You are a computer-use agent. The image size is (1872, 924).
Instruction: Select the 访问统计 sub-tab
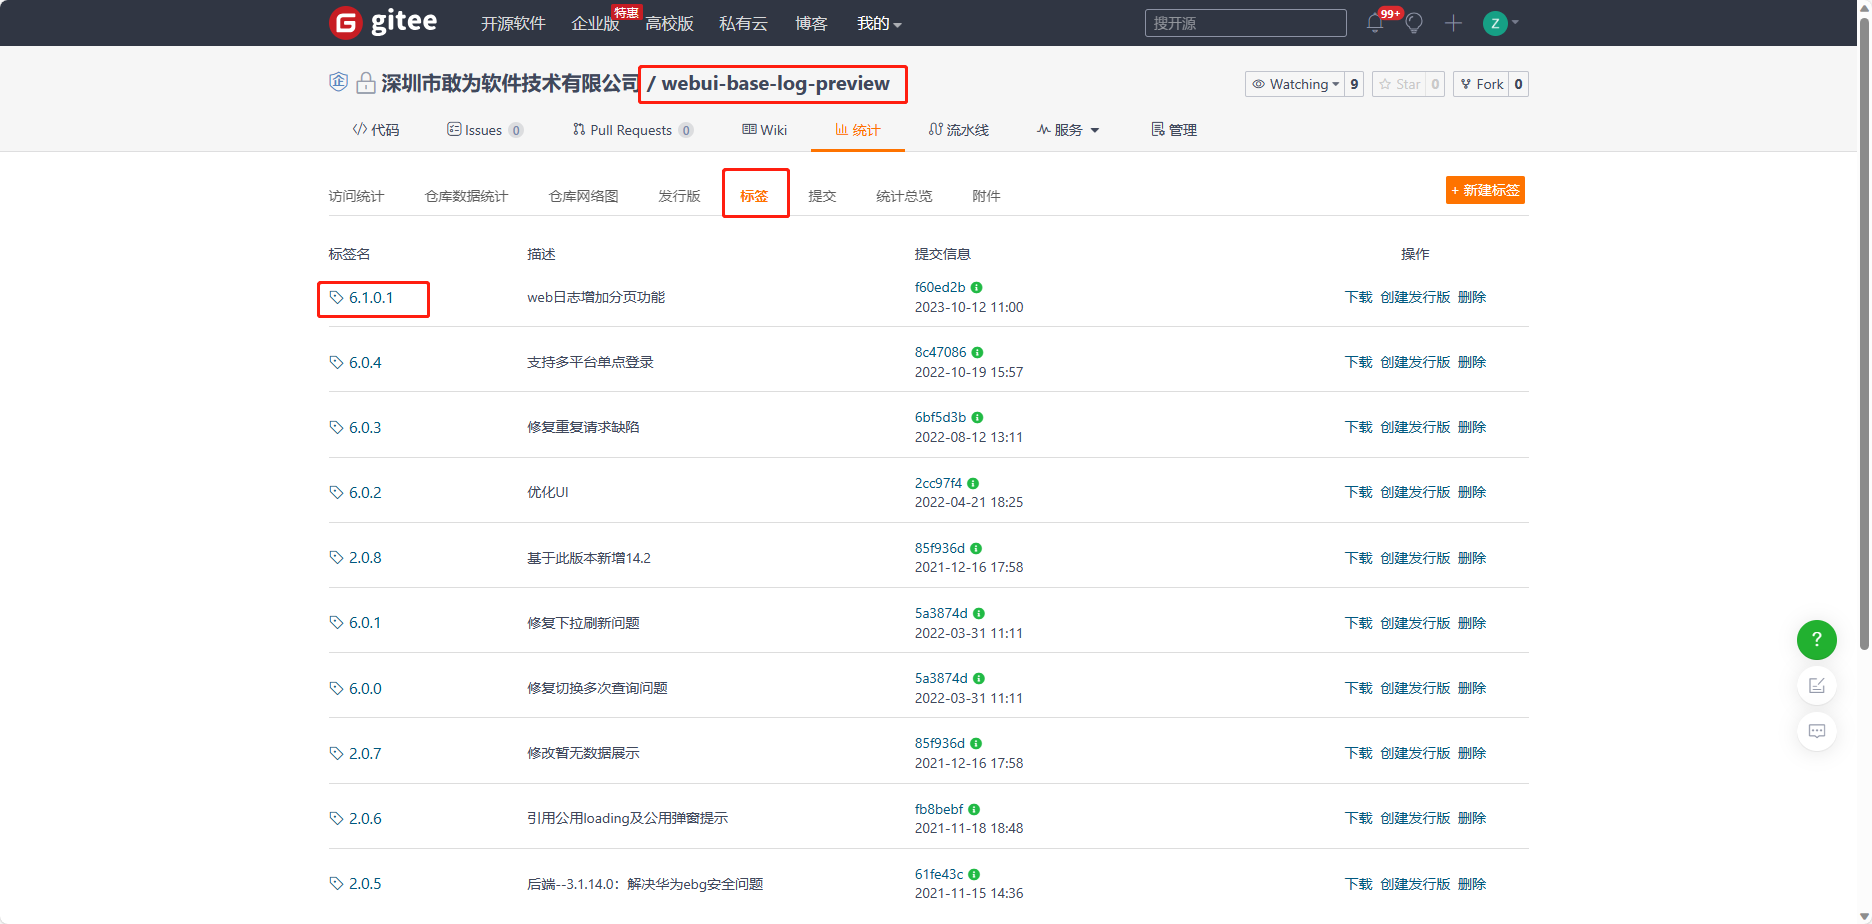click(x=356, y=196)
